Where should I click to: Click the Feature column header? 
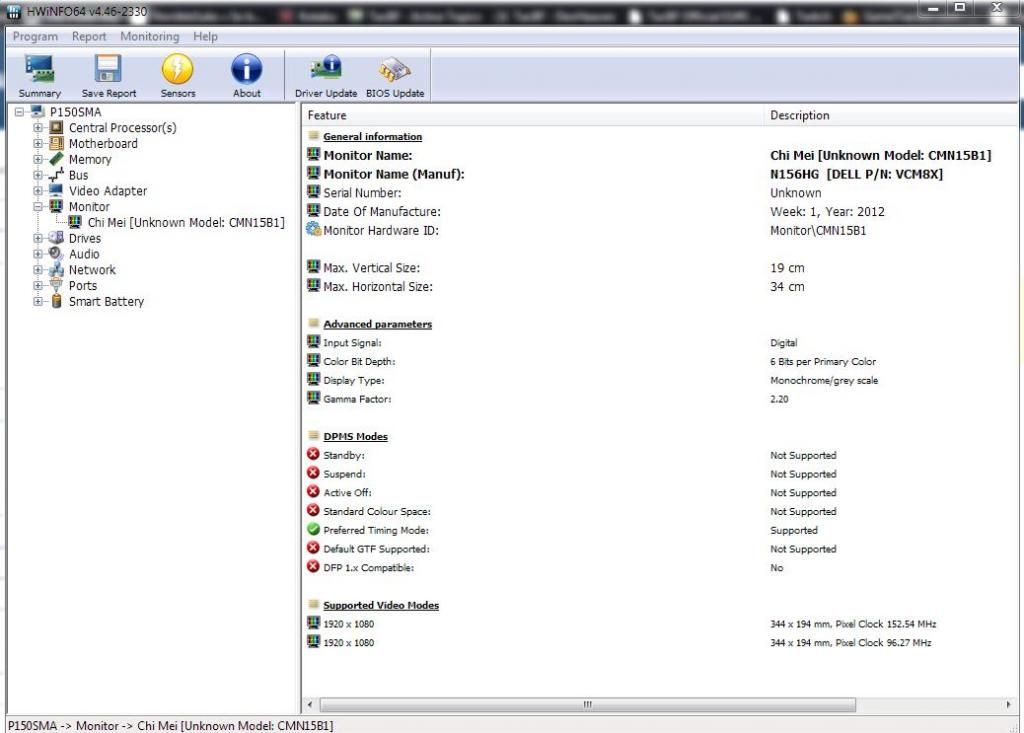click(x=532, y=115)
